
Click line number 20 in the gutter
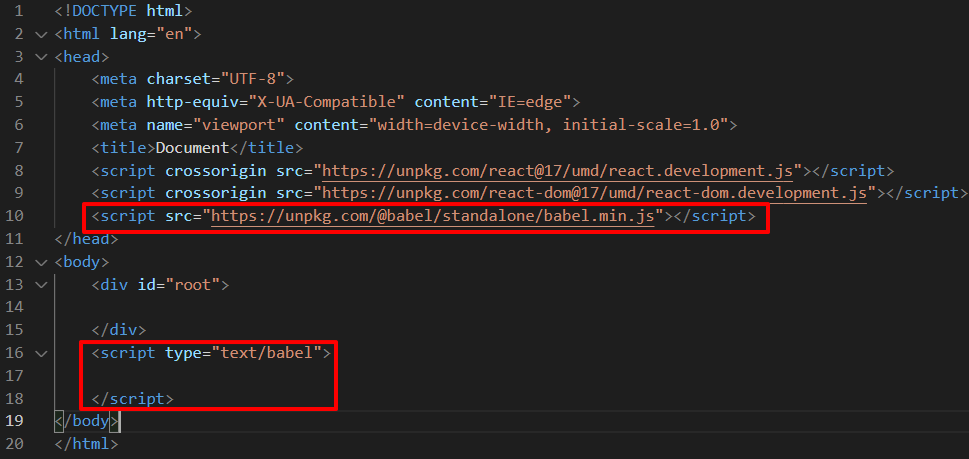(x=14, y=444)
